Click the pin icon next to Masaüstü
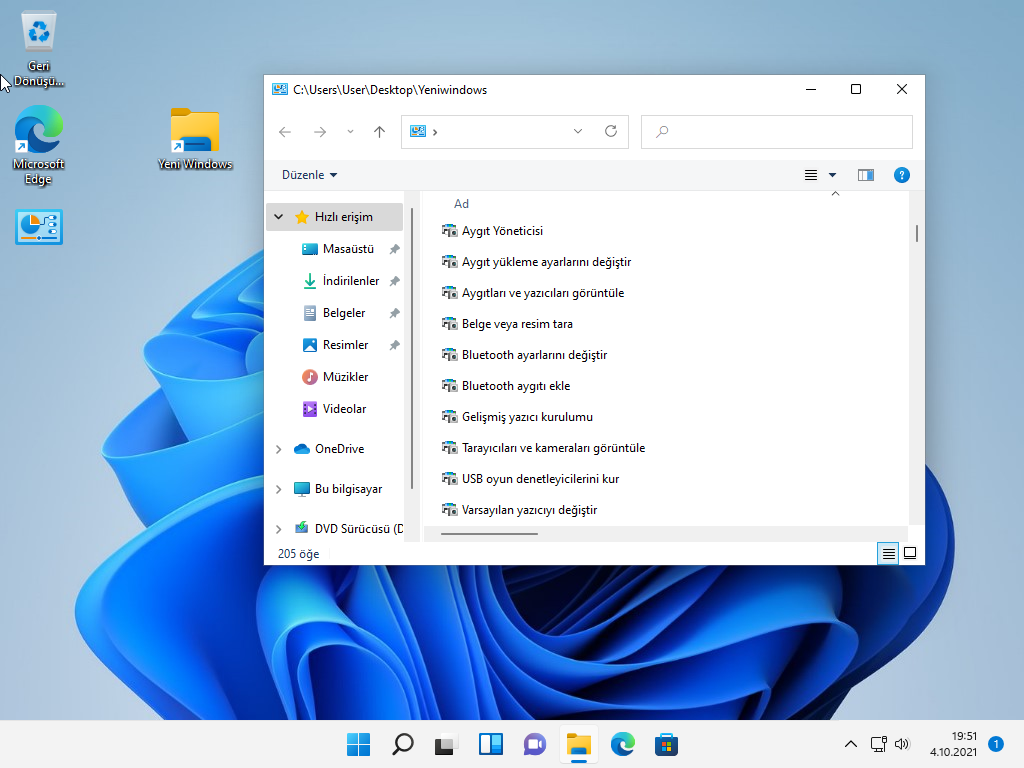 tap(394, 249)
